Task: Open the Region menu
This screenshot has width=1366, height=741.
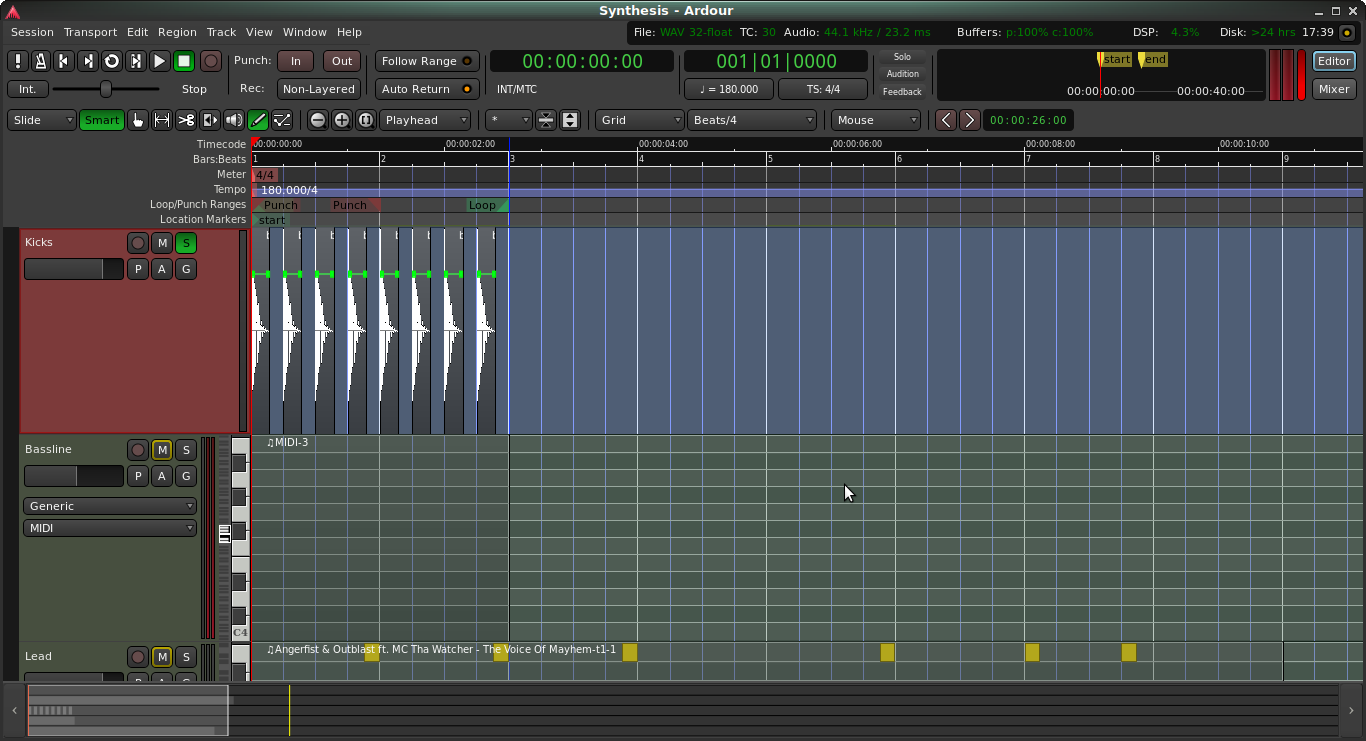Action: click(x=177, y=32)
